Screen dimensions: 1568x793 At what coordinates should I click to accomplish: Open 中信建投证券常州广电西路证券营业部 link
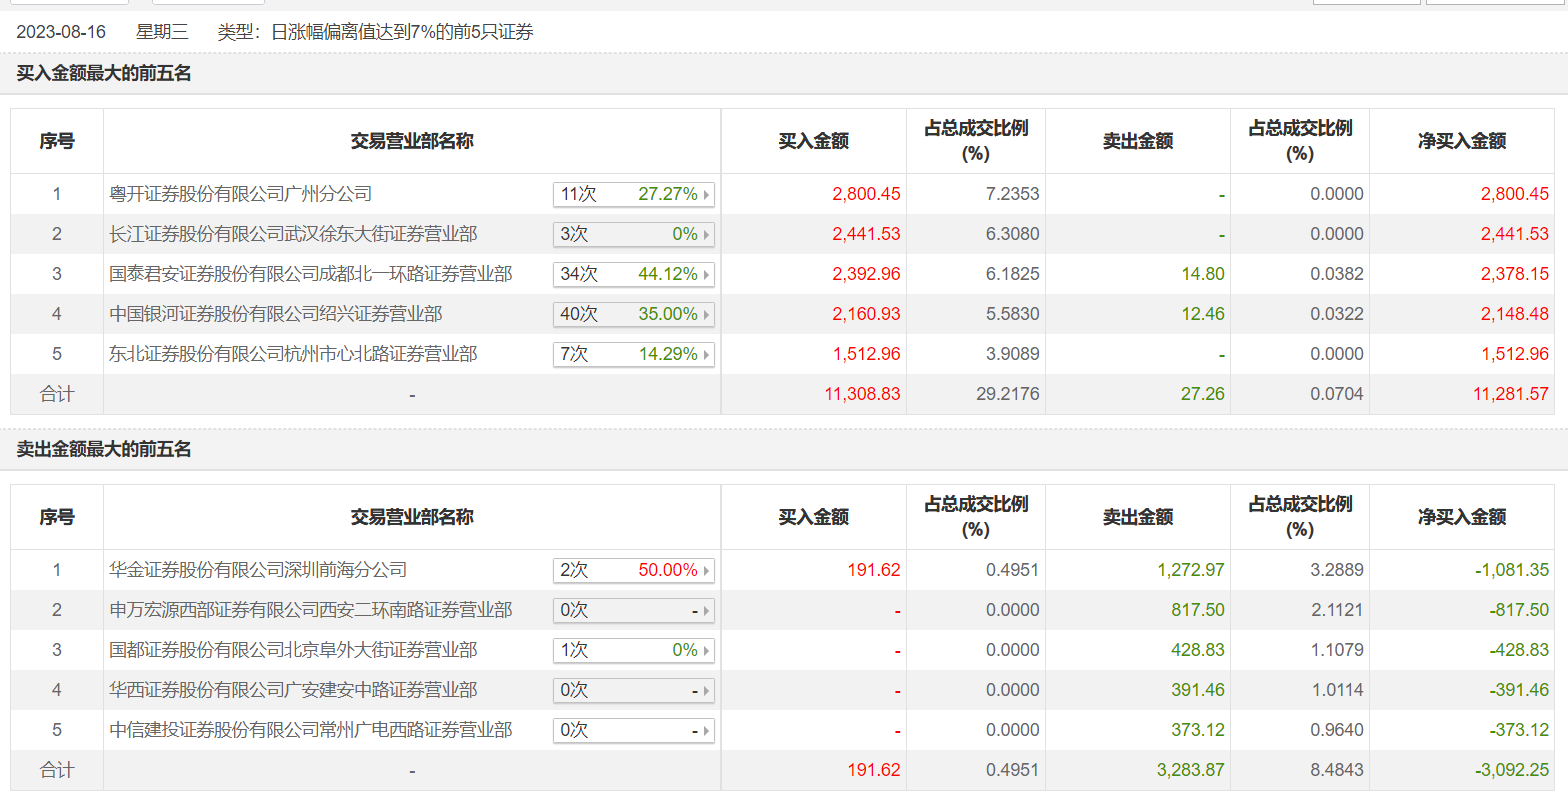pos(311,730)
